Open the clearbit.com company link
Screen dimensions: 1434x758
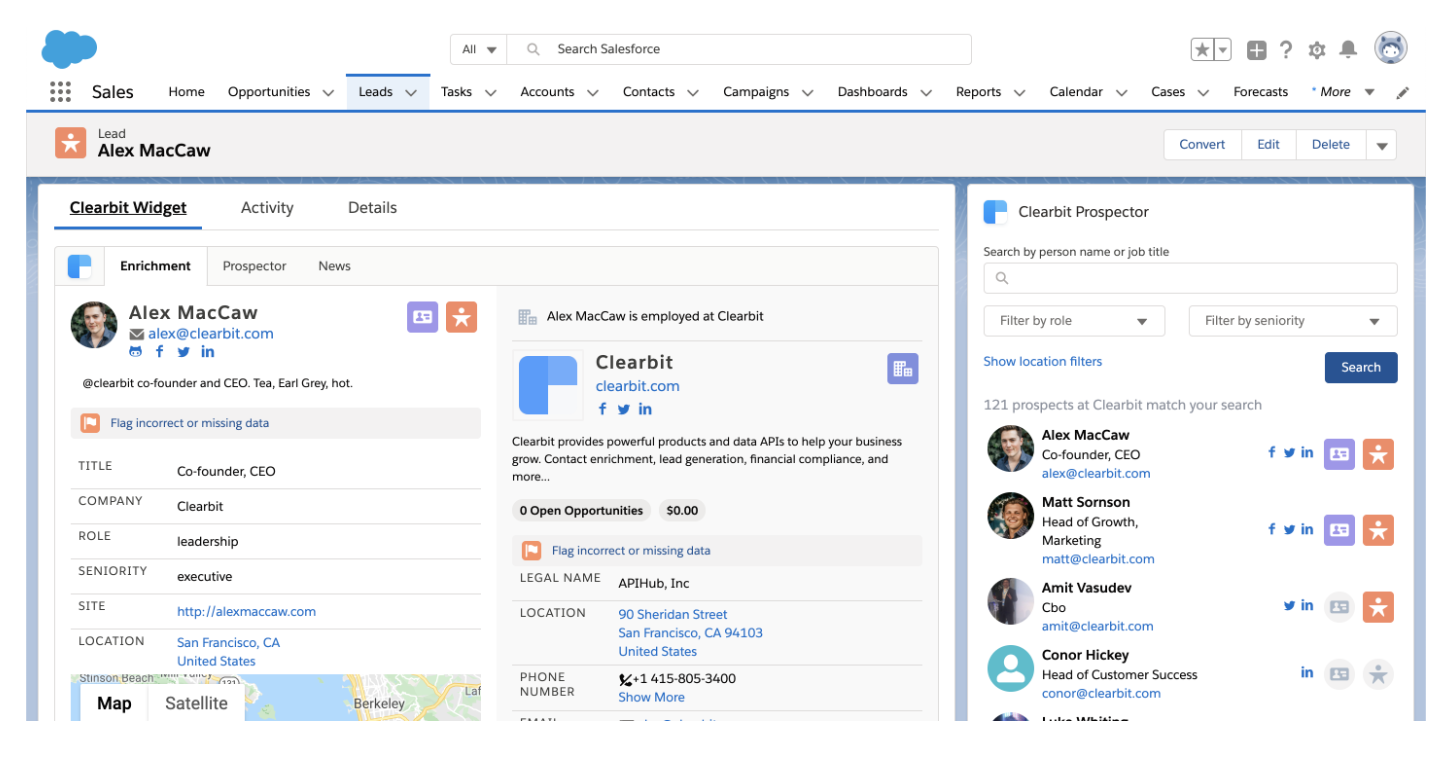(x=637, y=386)
